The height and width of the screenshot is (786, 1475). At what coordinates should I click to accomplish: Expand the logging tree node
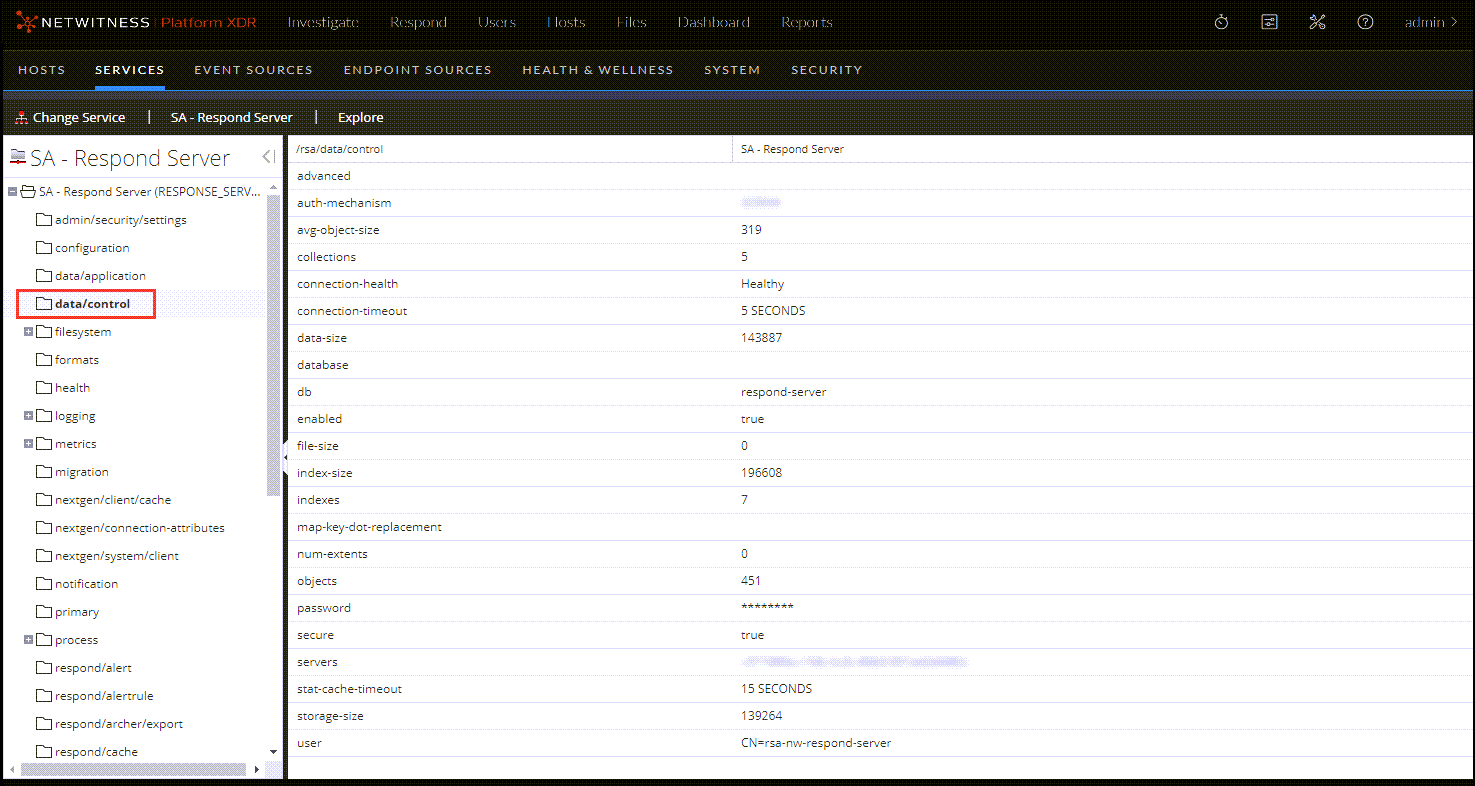[x=28, y=415]
